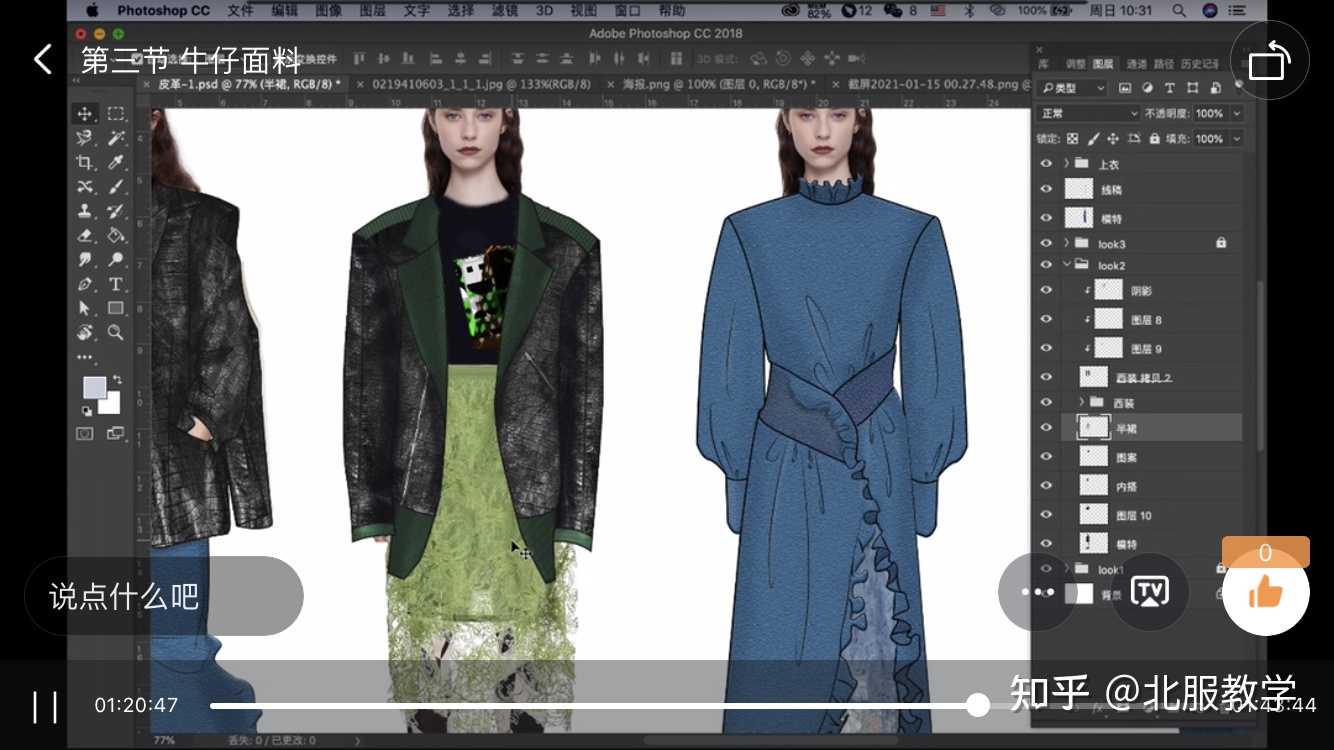Select the Smudge tool
This screenshot has height=750, width=1334.
pos(85,260)
